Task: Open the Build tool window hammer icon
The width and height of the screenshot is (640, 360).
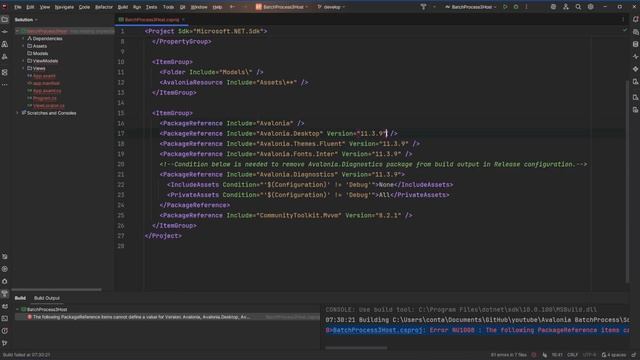Action: pyautogui.click(x=5, y=293)
